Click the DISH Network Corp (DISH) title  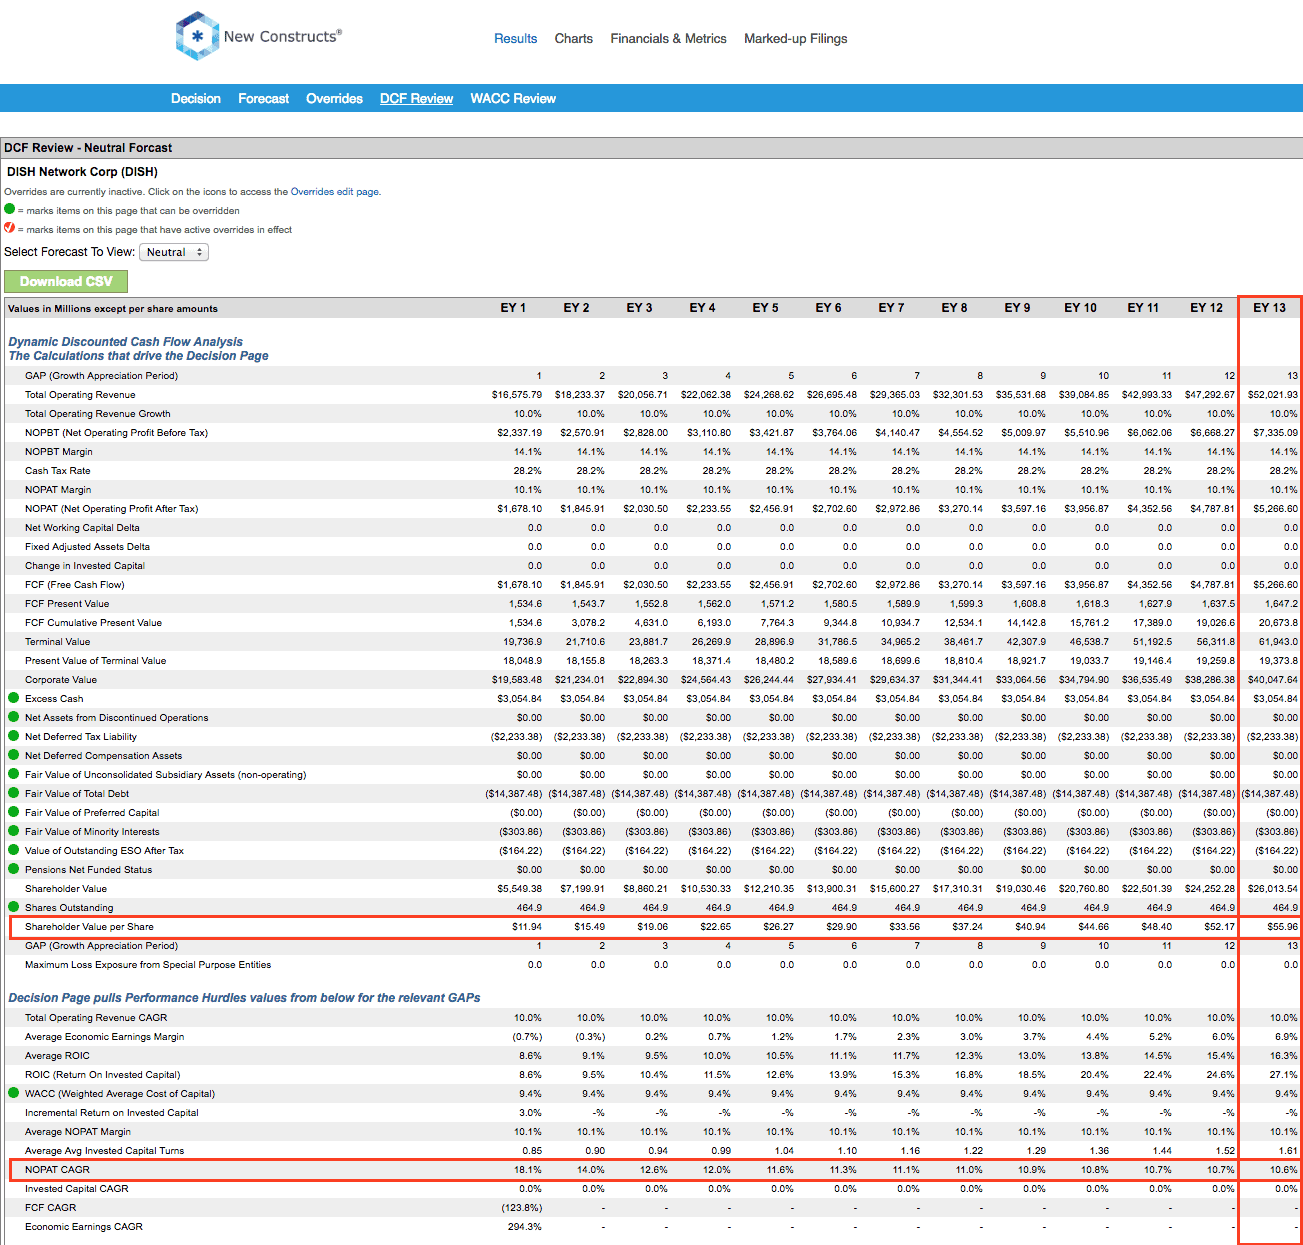click(83, 172)
